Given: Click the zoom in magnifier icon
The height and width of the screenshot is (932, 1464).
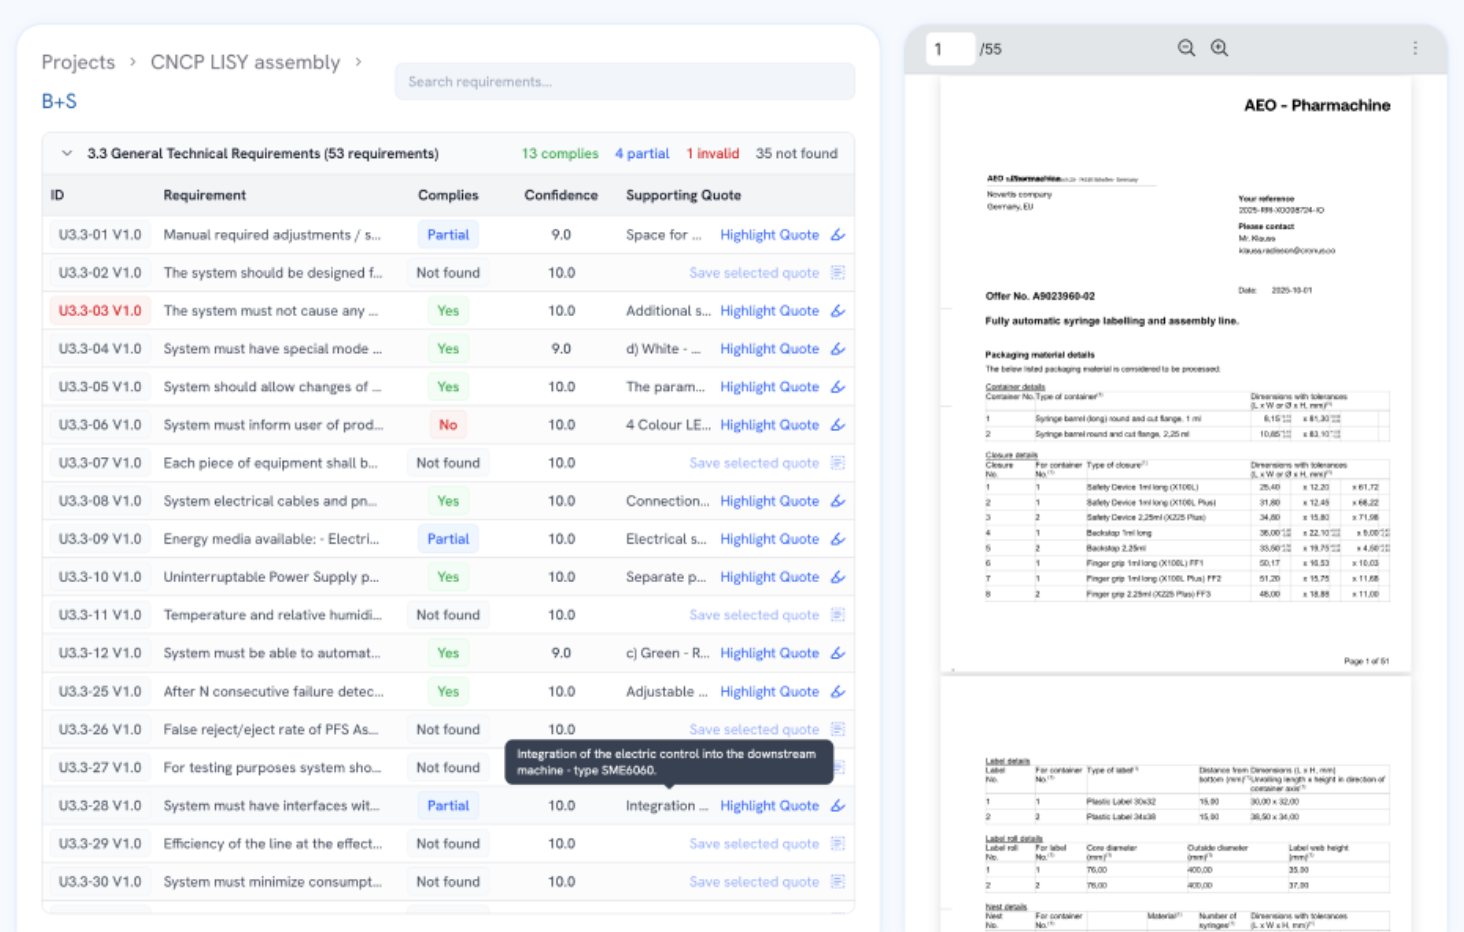Looking at the screenshot, I should point(1219,48).
